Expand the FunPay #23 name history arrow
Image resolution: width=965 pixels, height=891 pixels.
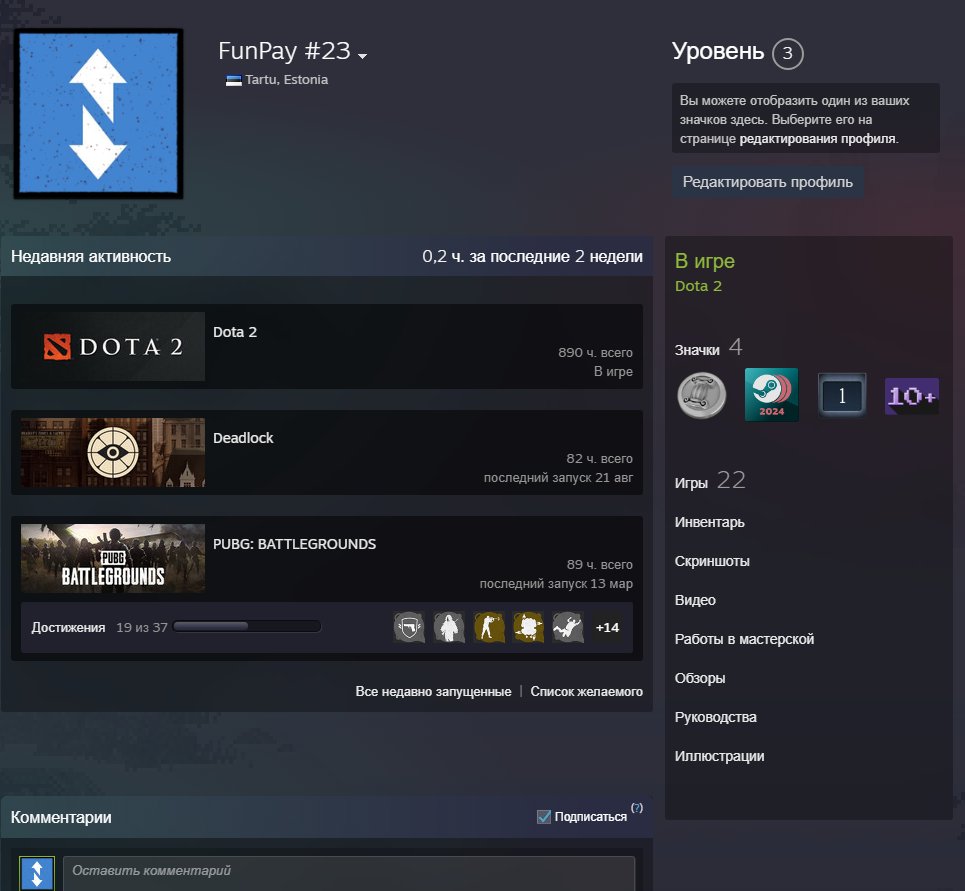[362, 56]
